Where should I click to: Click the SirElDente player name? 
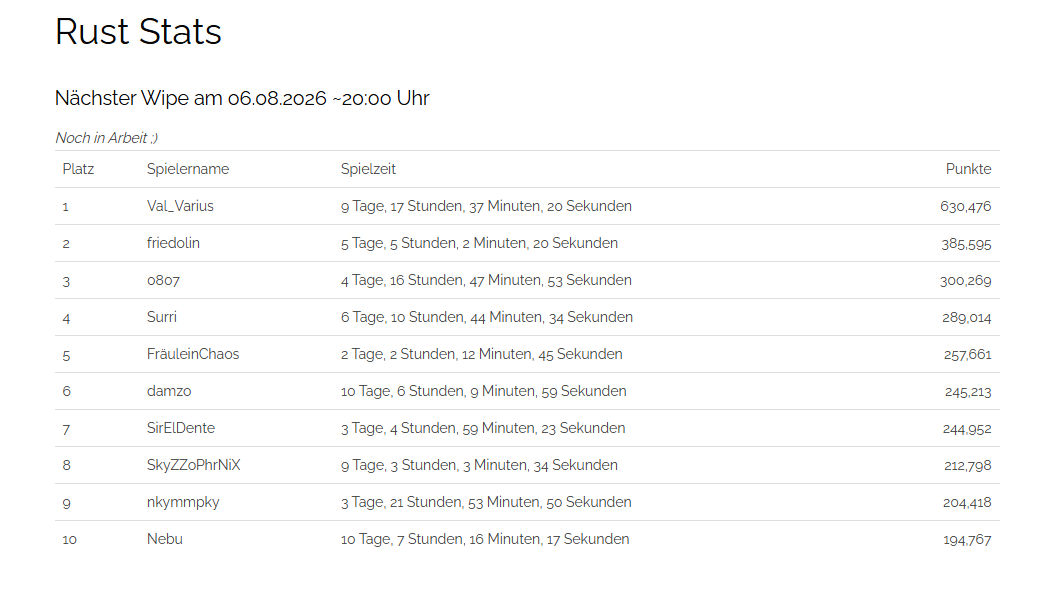181,428
